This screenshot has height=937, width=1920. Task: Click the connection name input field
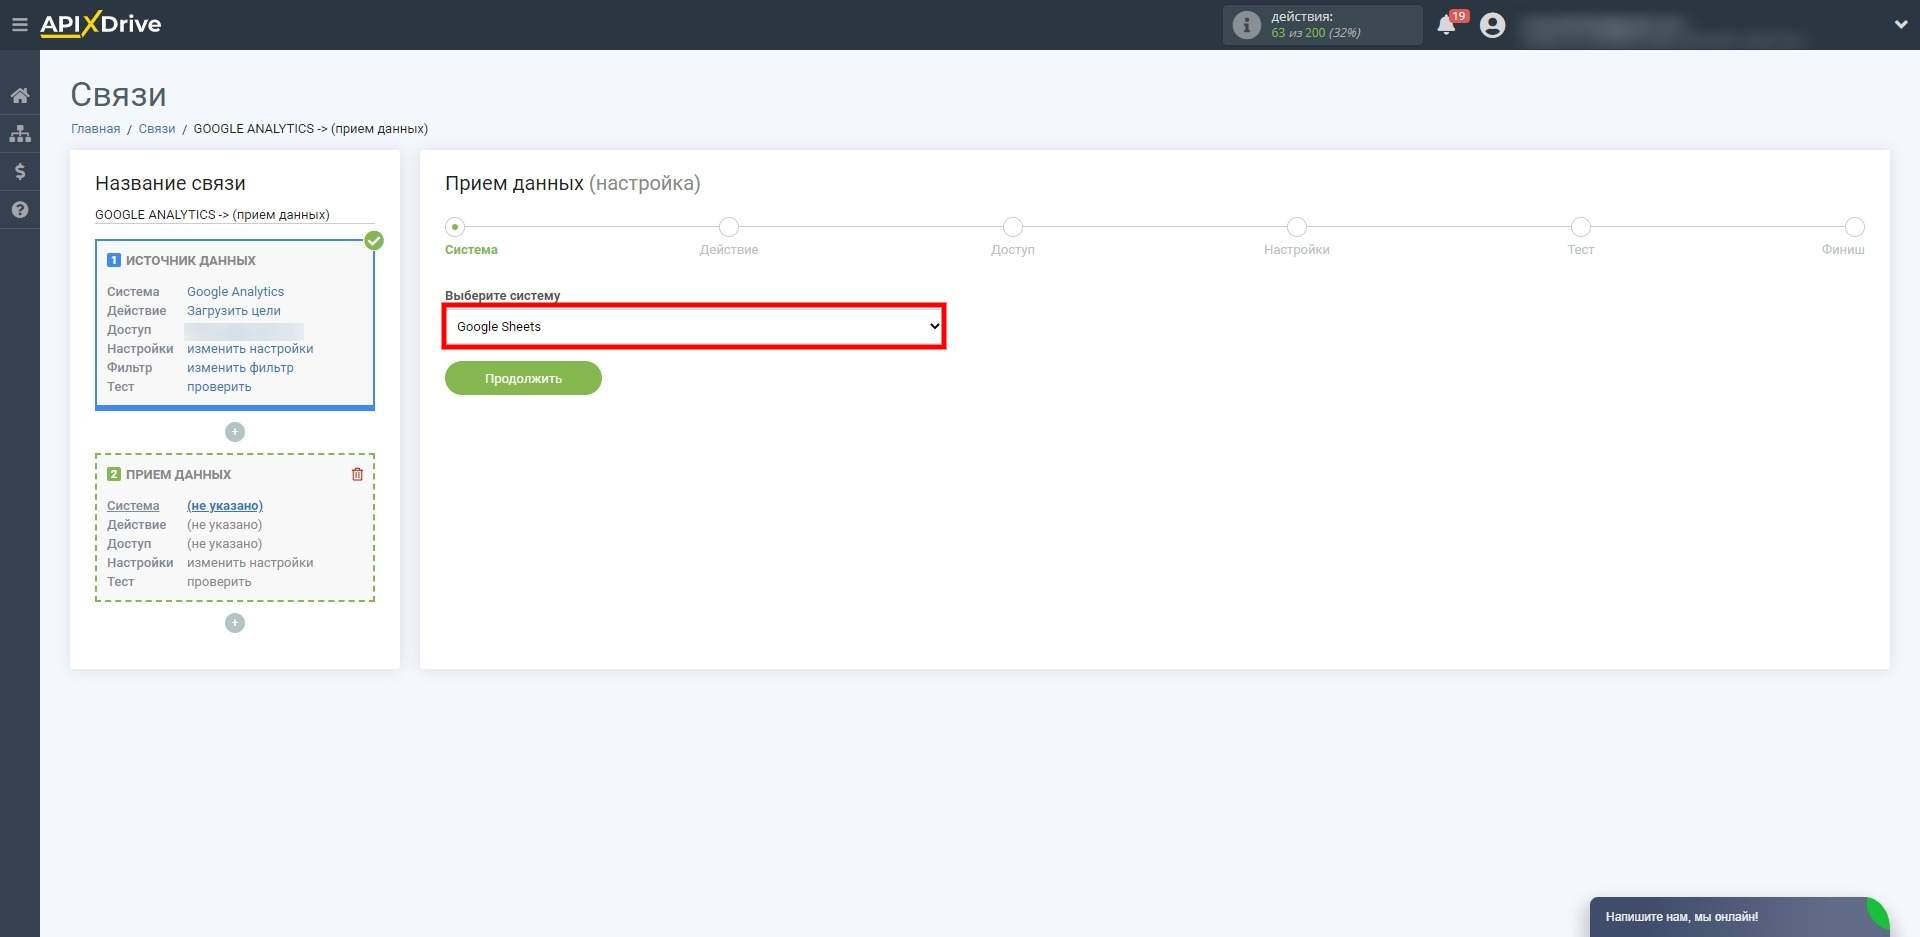[x=235, y=215]
